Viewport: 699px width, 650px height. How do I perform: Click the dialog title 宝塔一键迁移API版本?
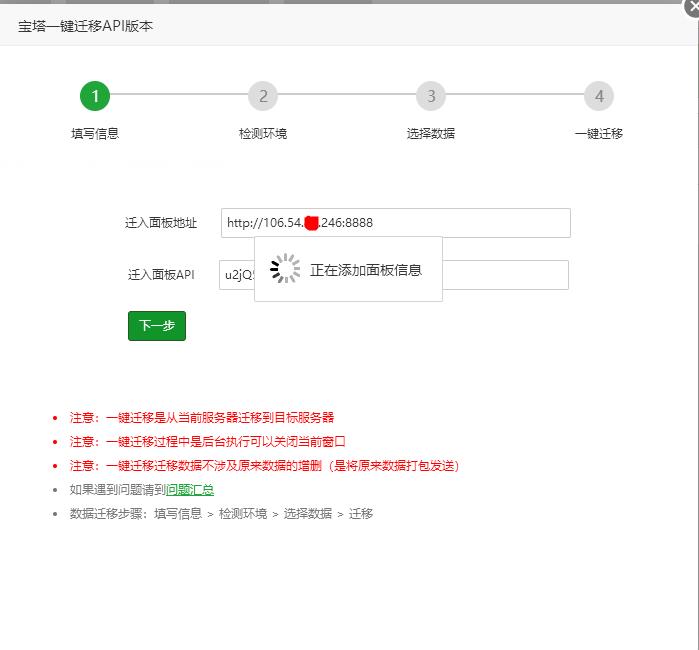click(x=86, y=26)
